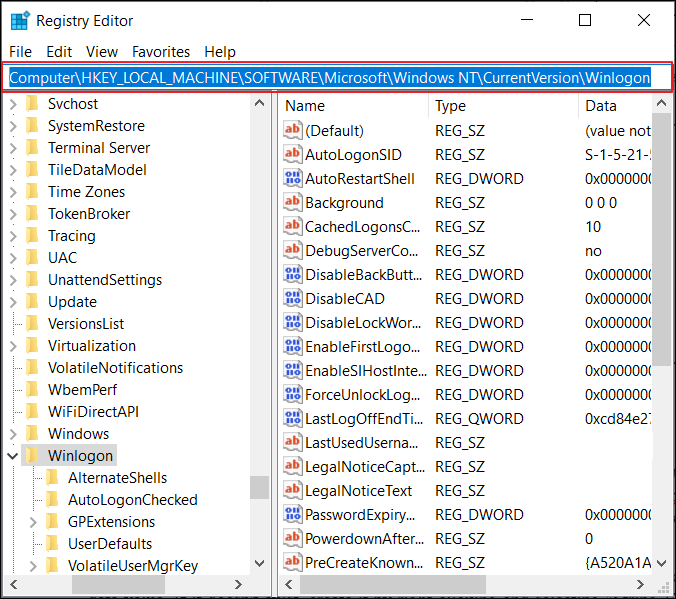Open the Favorites menu
The height and width of the screenshot is (599, 676).
click(x=161, y=52)
